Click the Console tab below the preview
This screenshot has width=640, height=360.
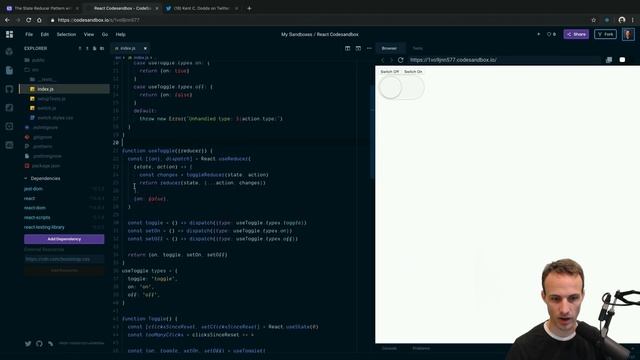point(389,348)
